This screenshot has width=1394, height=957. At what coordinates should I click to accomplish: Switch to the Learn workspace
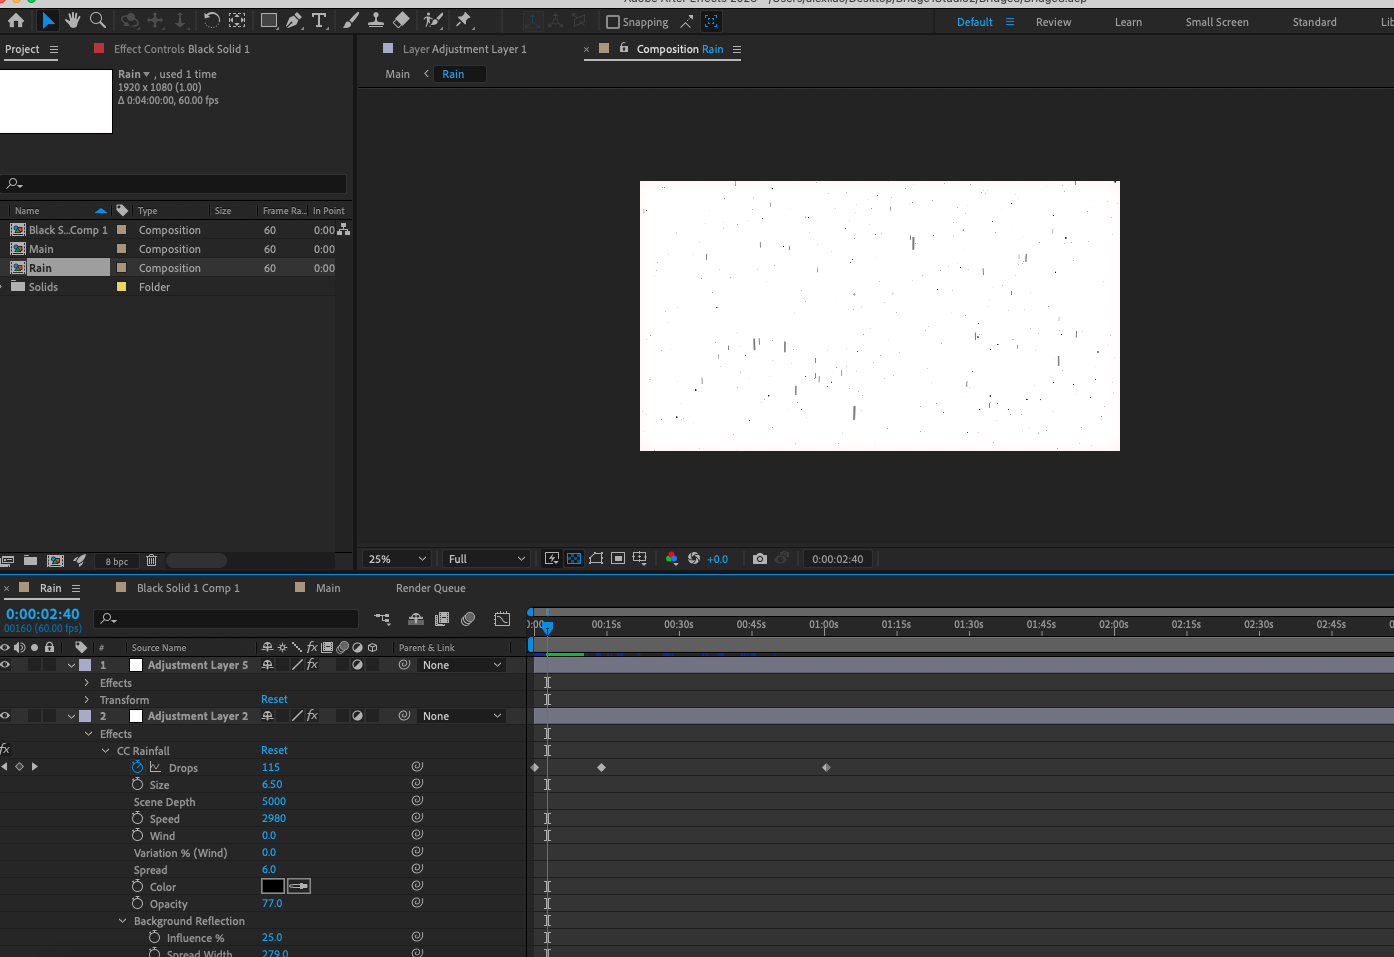[1128, 22]
